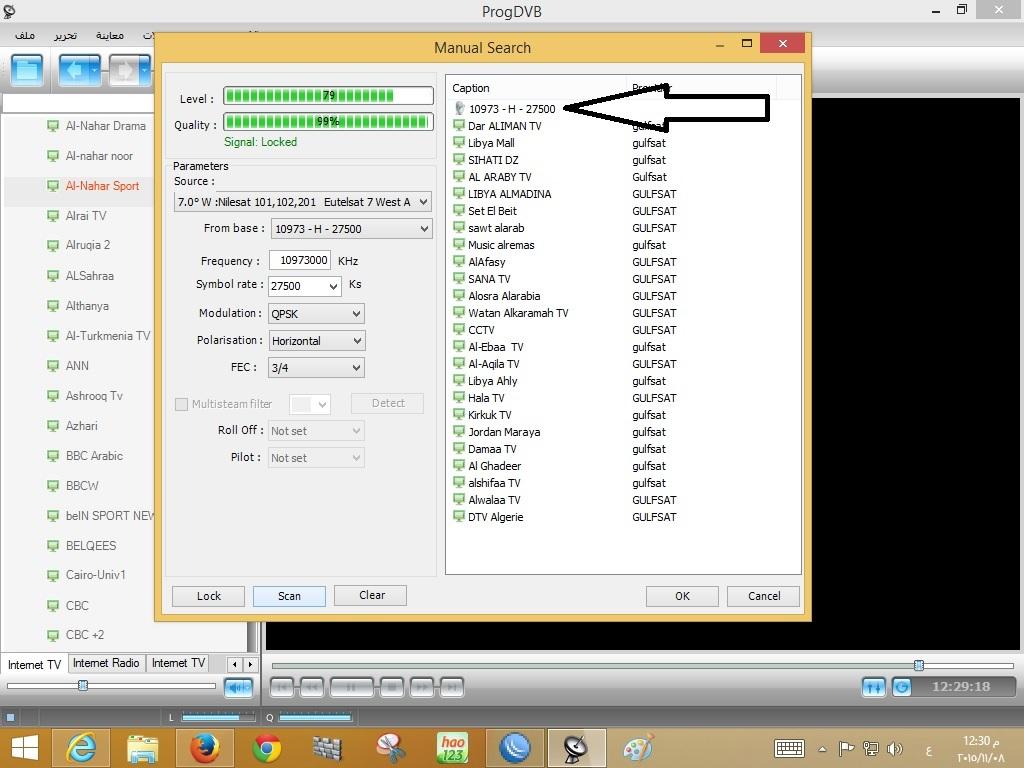Screen dimensions: 1024x768
Task: Click the monitor icon beside Libya Mall
Action: tap(459, 142)
